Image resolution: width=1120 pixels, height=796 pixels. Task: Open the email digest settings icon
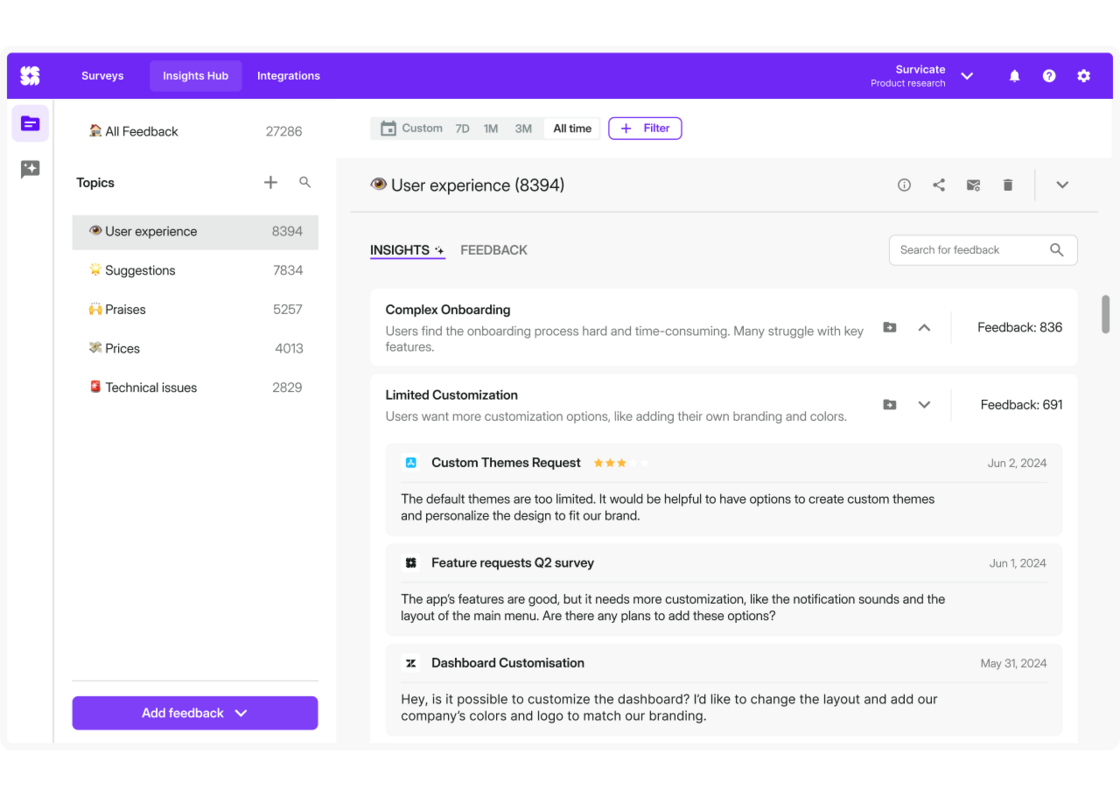coord(972,185)
